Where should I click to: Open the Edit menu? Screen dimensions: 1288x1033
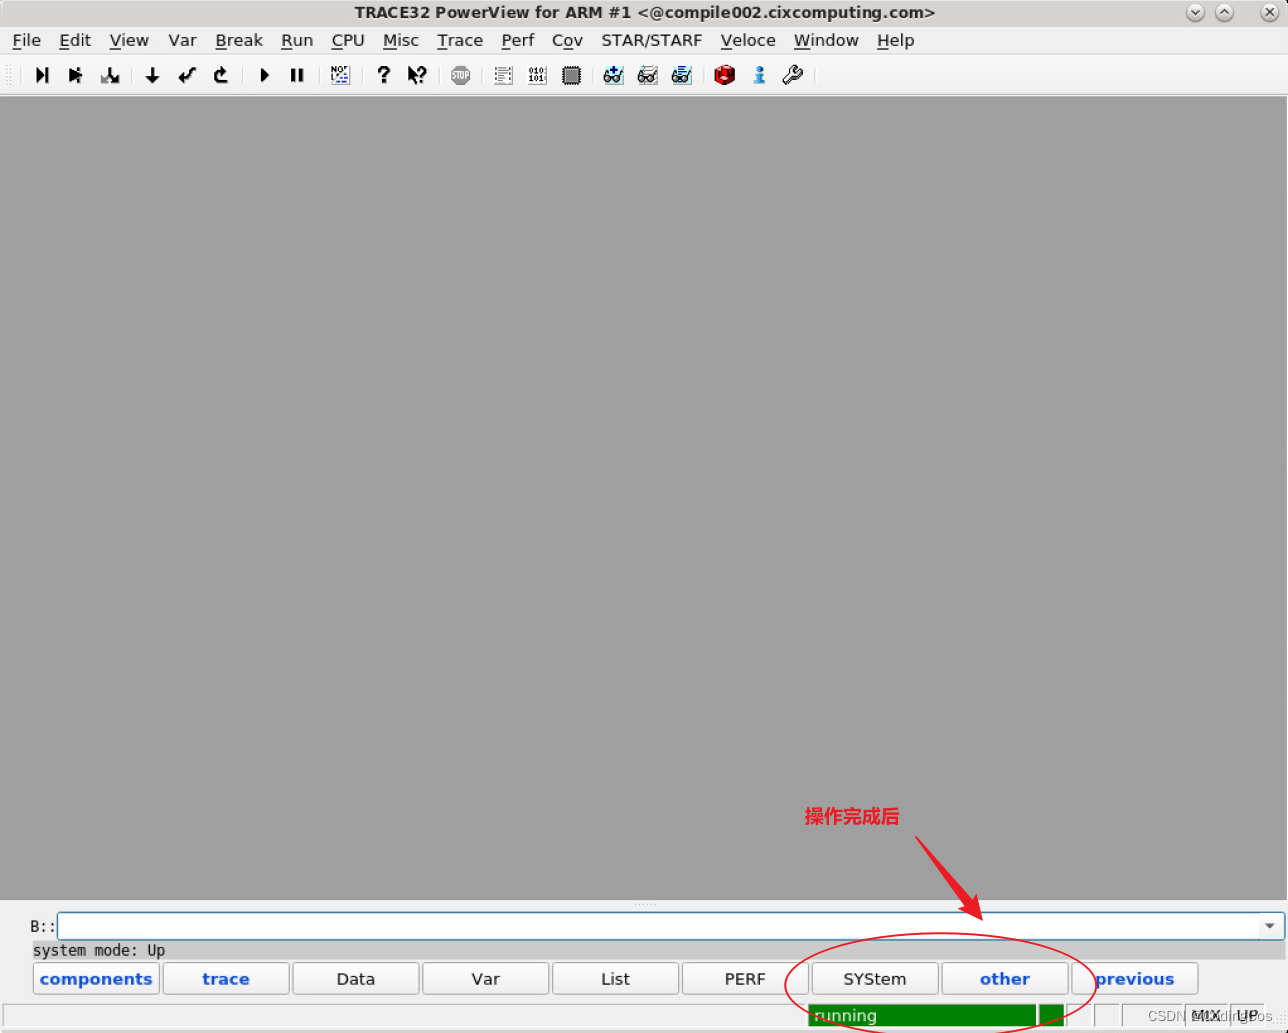(x=75, y=40)
